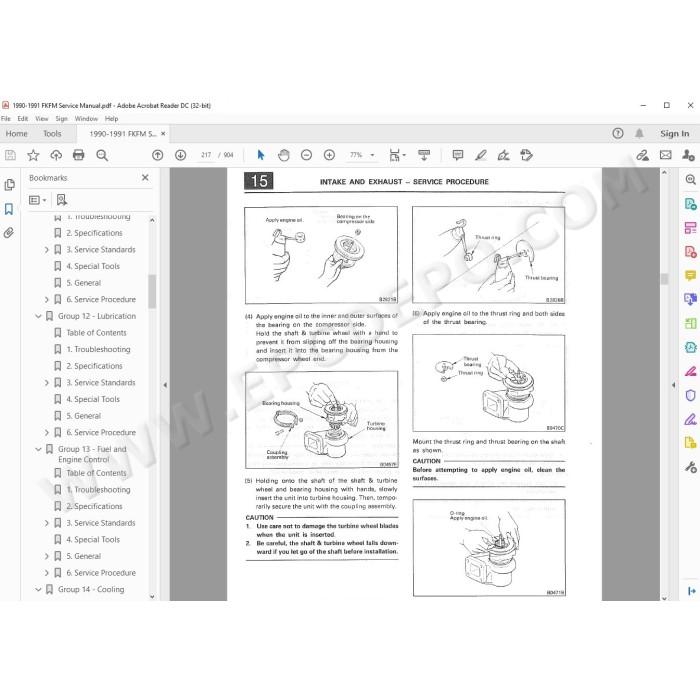The height and width of the screenshot is (700, 700).
Task: Click the Save file icon
Action: point(10,155)
